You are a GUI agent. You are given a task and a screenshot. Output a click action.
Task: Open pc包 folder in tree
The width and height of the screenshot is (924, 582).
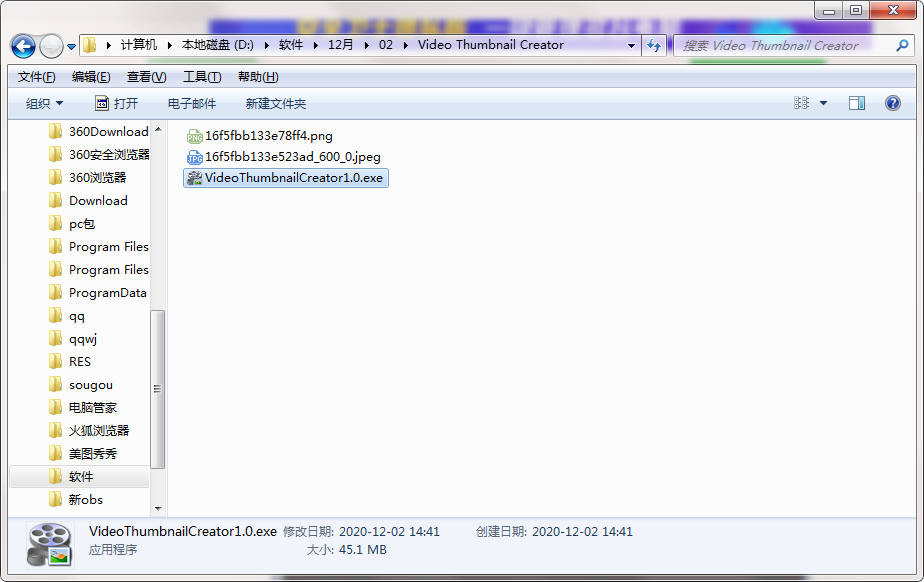point(81,224)
